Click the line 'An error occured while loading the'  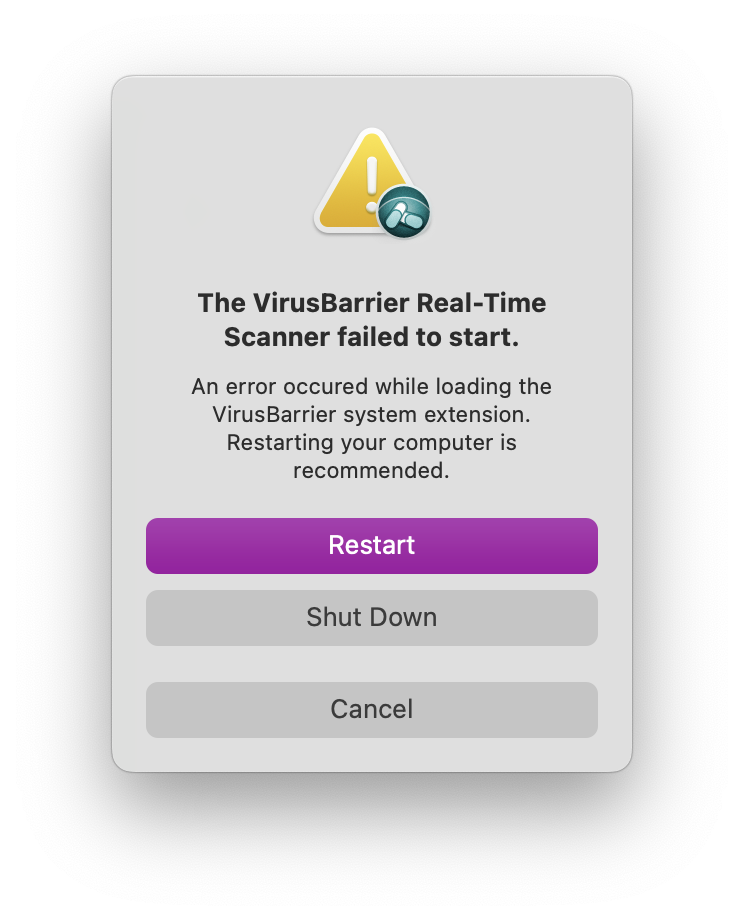(x=371, y=387)
